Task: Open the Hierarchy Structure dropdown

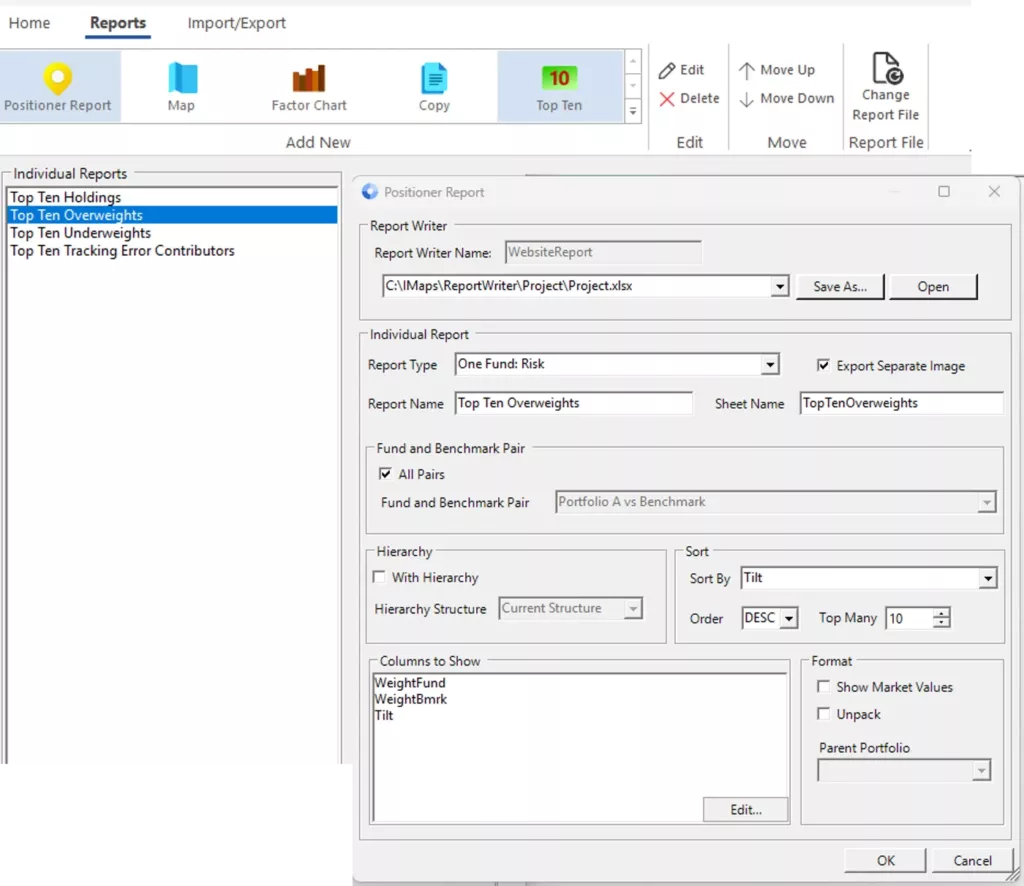Action: [x=633, y=609]
